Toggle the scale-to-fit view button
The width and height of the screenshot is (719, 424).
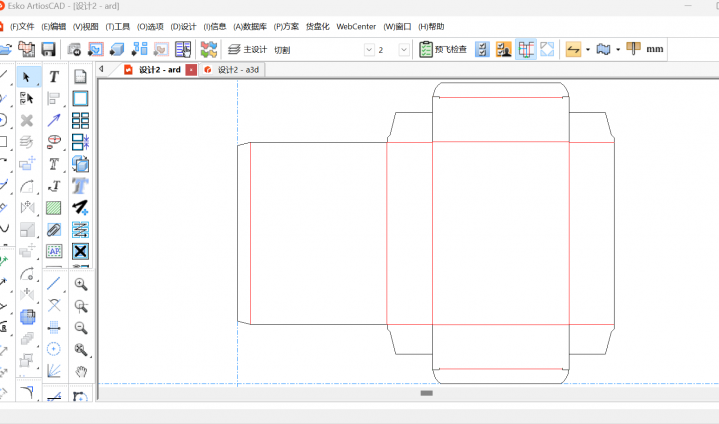547,49
